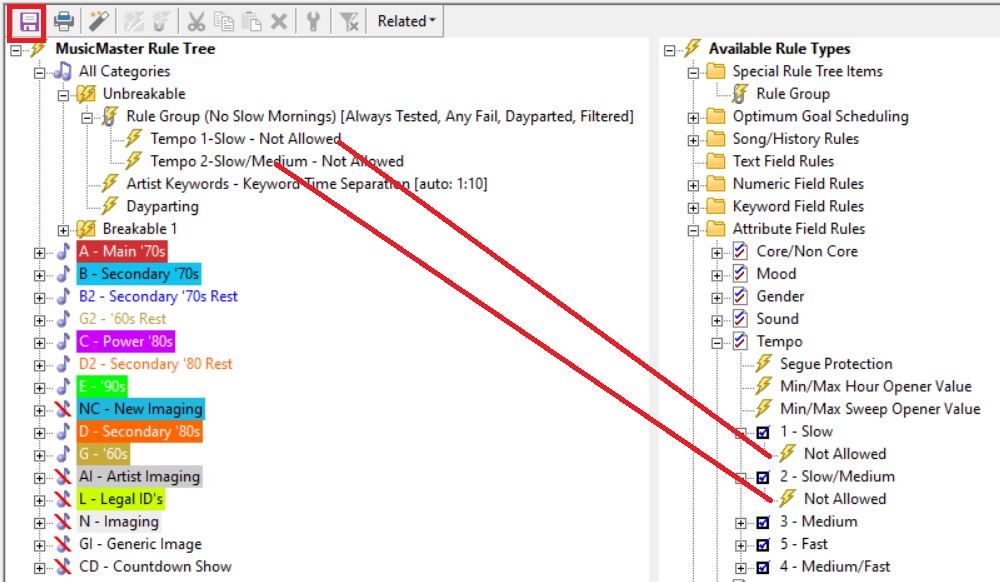Click the blue check box beside 5 - Fast
The height and width of the screenshot is (582, 1000).
(x=763, y=544)
